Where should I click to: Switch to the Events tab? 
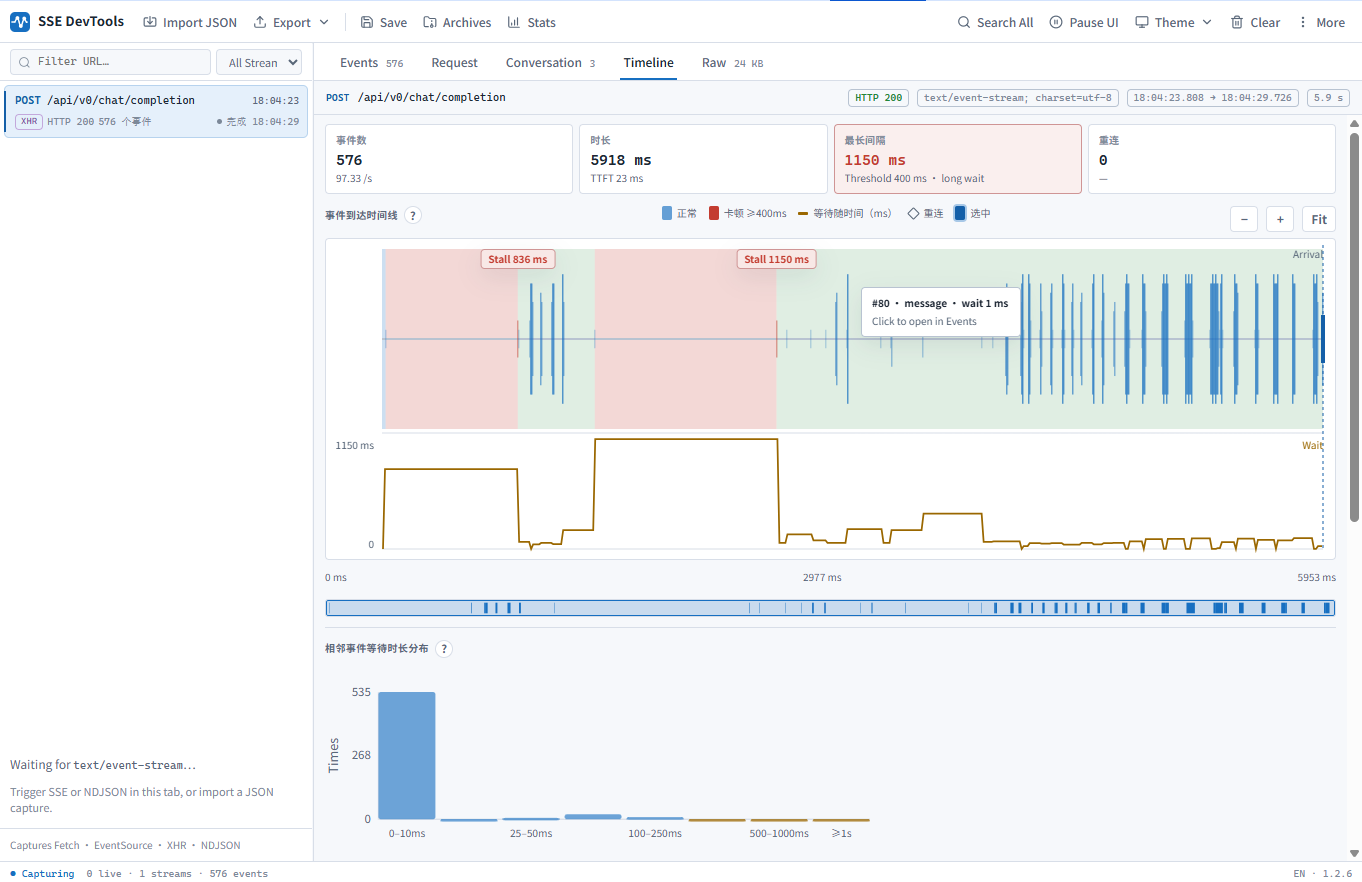371,63
